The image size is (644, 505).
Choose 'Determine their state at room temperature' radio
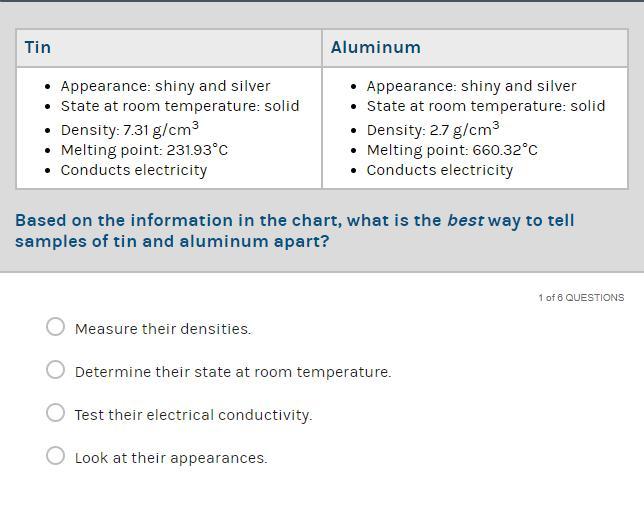(x=55, y=370)
